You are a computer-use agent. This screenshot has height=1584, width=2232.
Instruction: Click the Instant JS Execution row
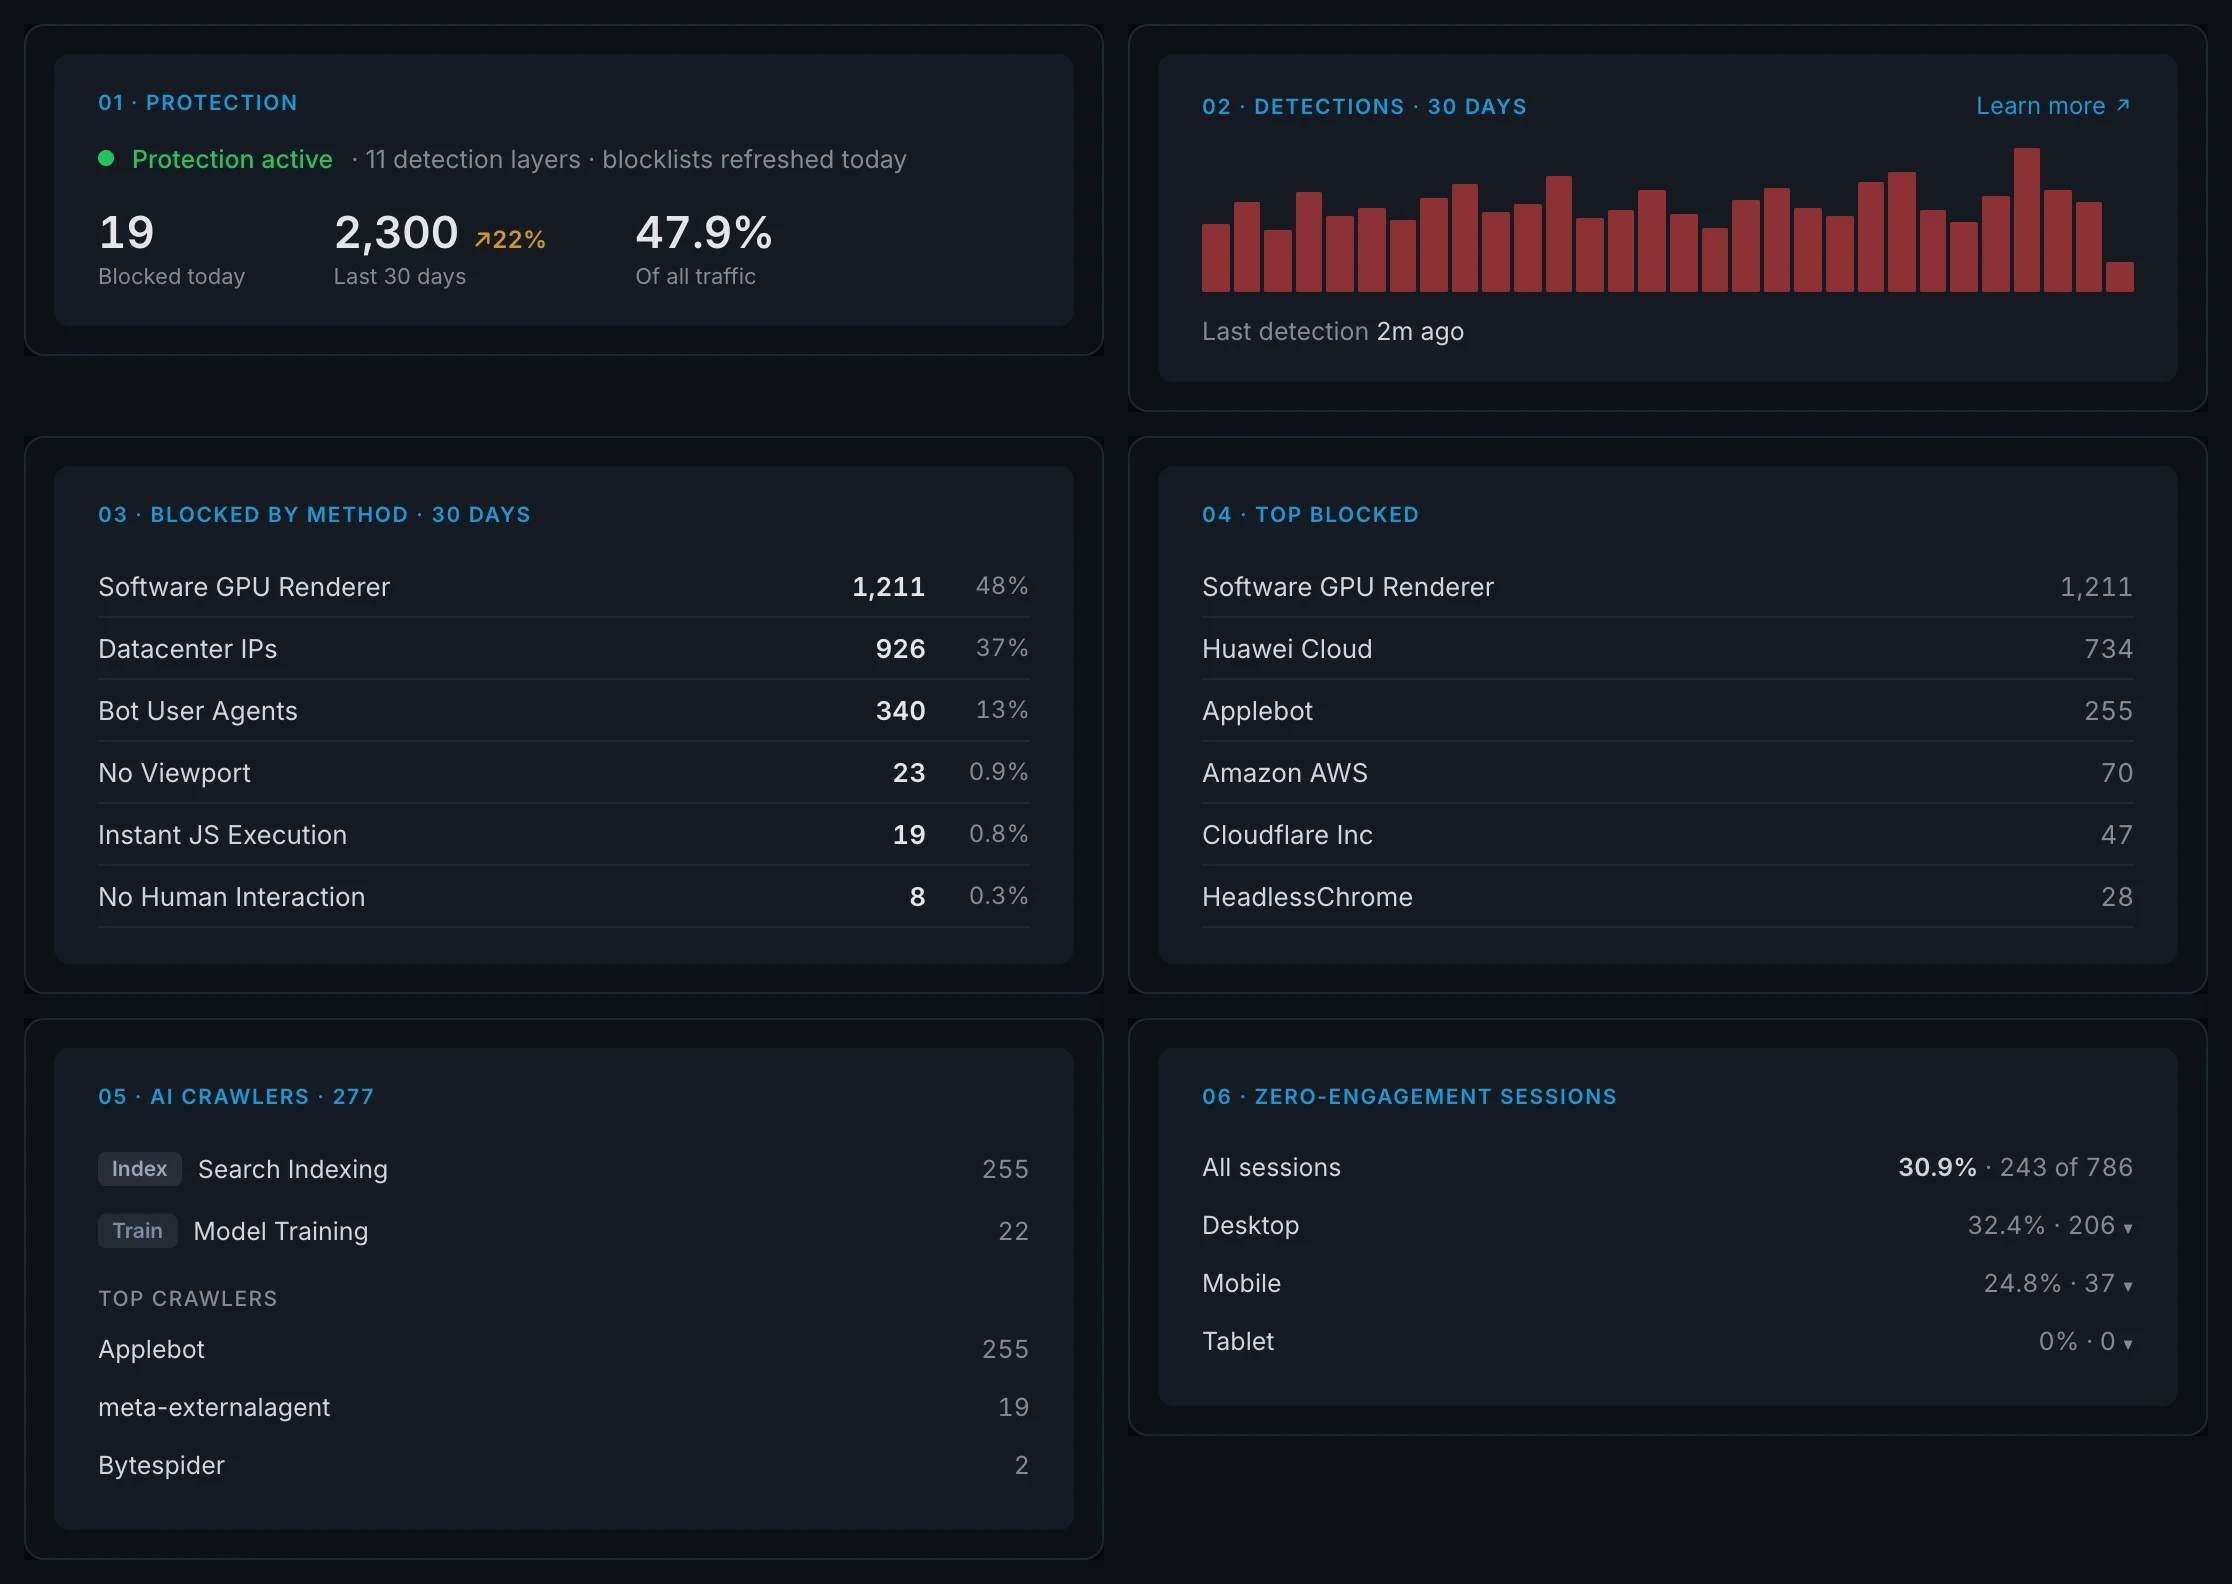[x=564, y=834]
